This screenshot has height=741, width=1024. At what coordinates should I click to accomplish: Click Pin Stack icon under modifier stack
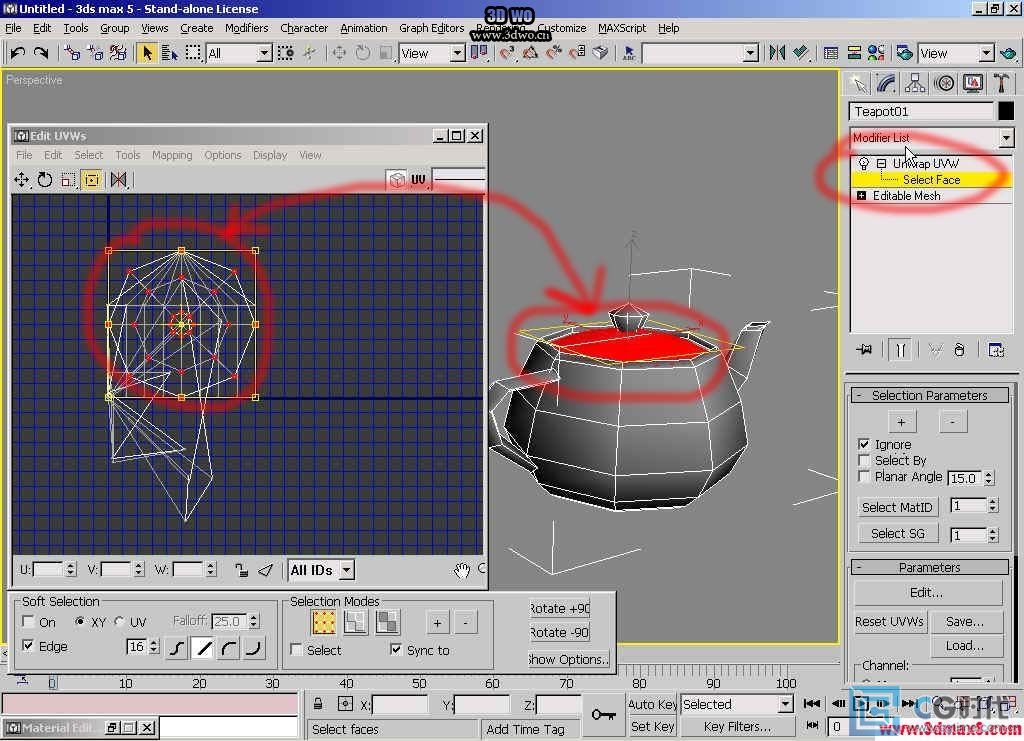(864, 350)
